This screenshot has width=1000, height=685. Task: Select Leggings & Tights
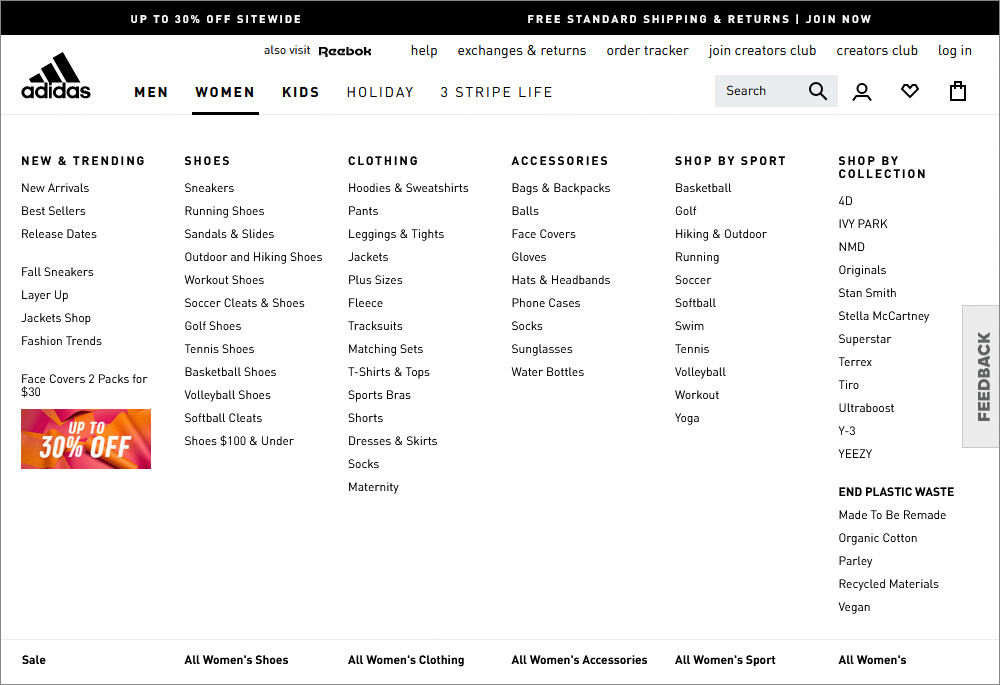(396, 234)
